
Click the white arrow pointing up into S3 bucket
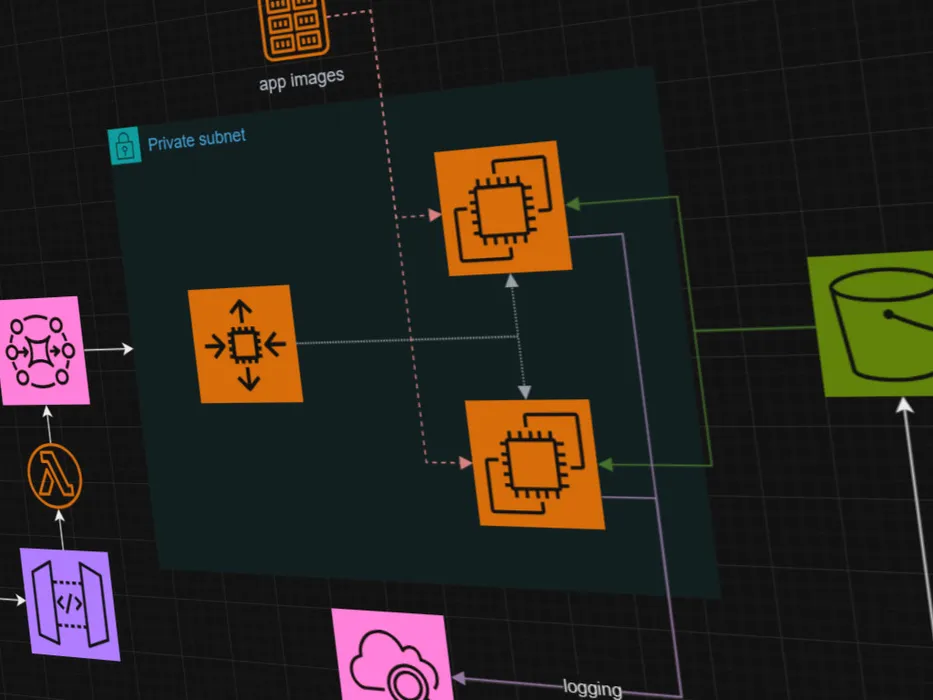[904, 407]
